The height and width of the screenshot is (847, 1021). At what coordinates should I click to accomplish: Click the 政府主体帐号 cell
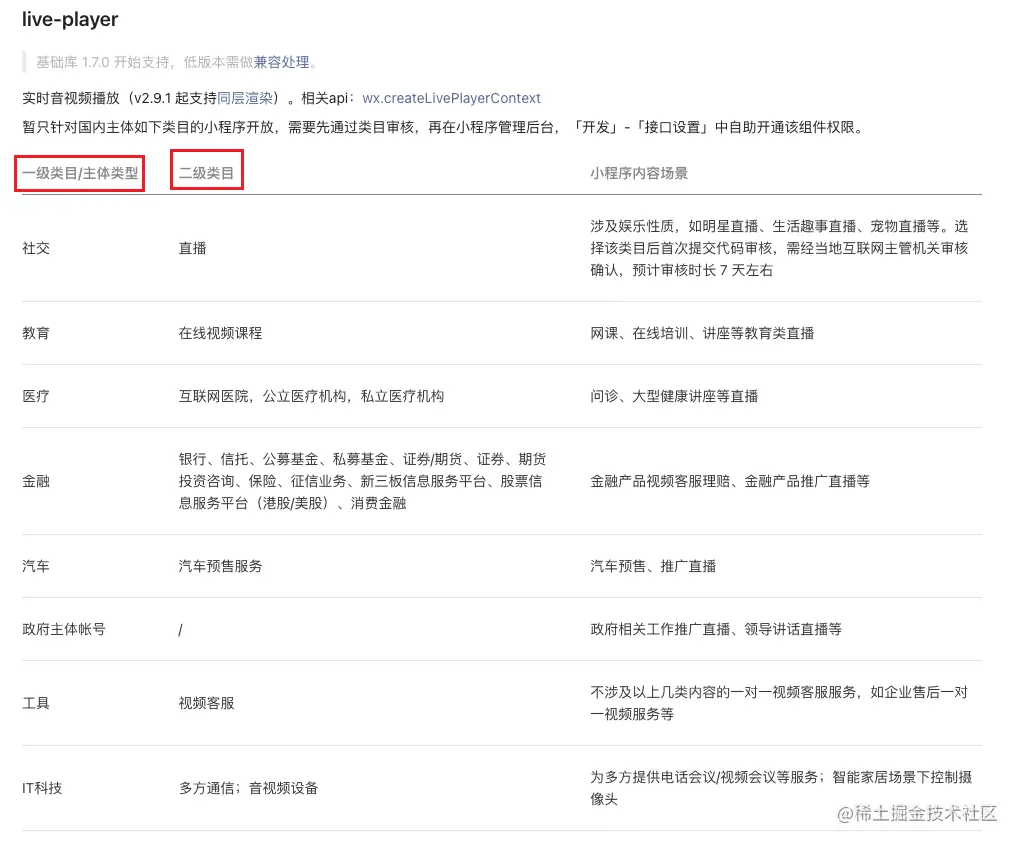(64, 630)
